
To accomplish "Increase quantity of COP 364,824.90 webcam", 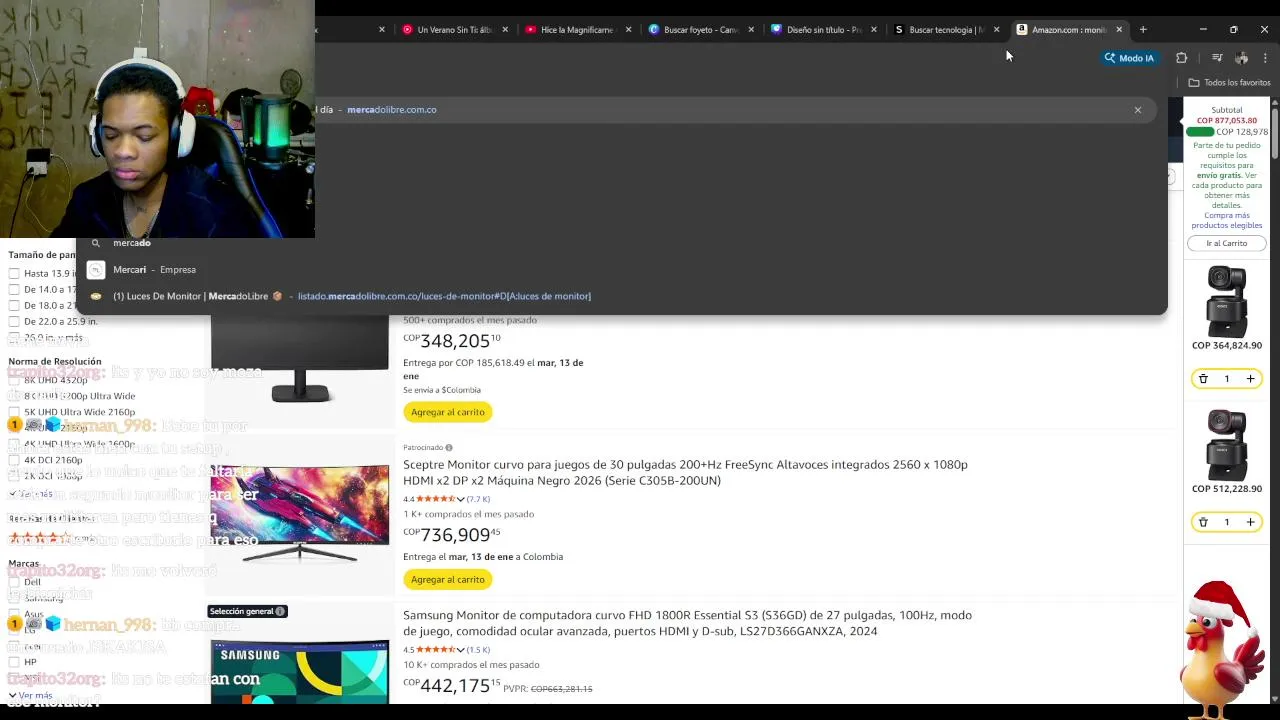I will click(1250, 379).
